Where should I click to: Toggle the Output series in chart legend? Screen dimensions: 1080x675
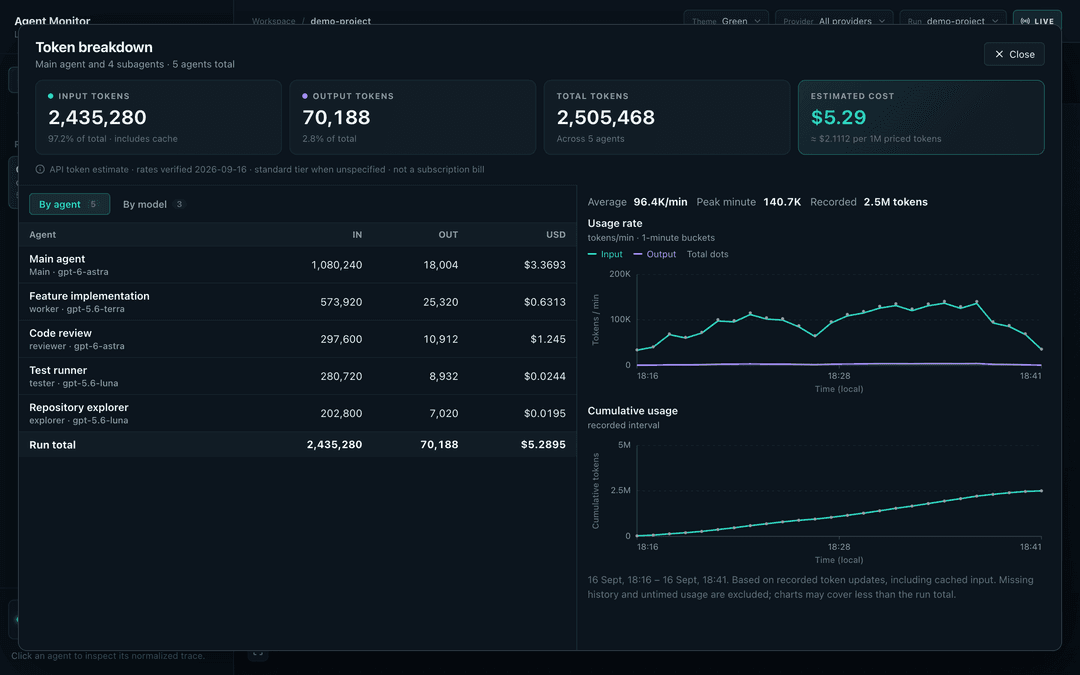(655, 254)
